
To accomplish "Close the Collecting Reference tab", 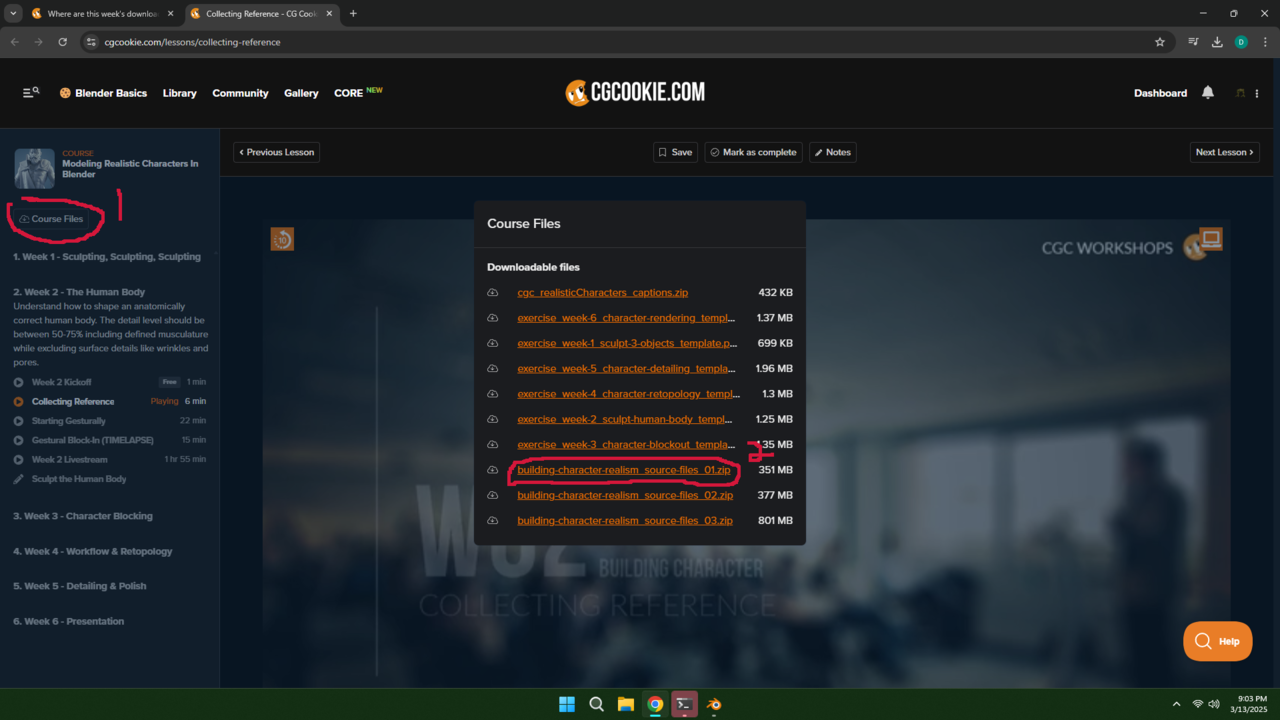I will [328, 14].
